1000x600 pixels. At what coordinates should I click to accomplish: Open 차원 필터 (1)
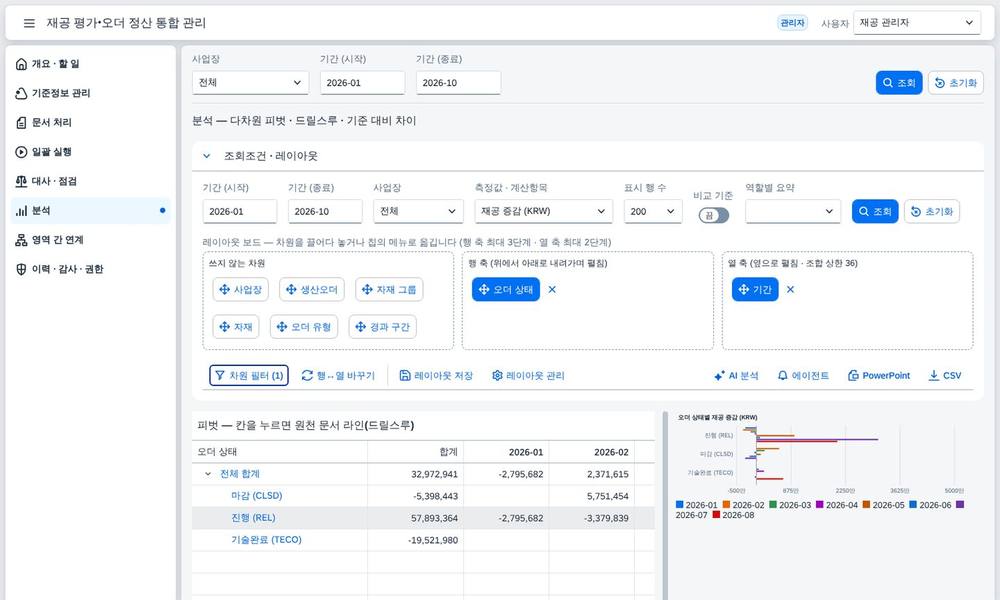click(x=249, y=376)
